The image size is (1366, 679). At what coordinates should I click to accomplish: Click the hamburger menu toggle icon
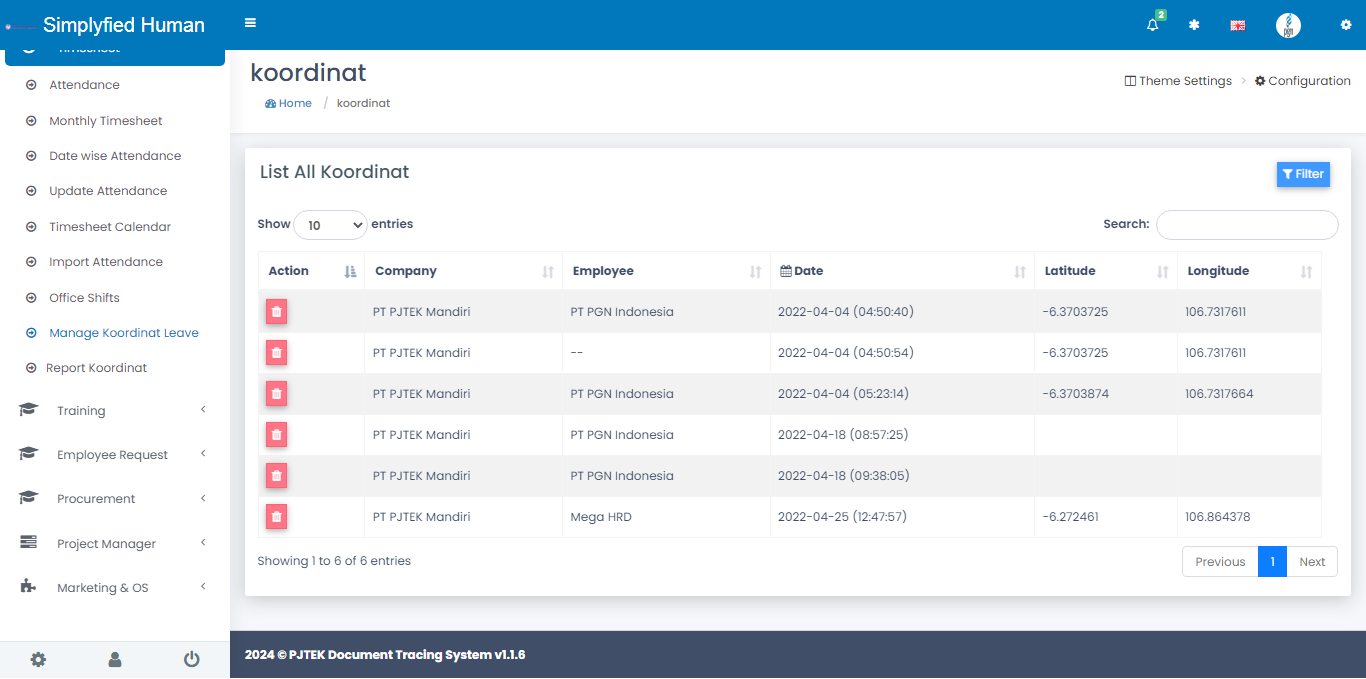(x=250, y=23)
